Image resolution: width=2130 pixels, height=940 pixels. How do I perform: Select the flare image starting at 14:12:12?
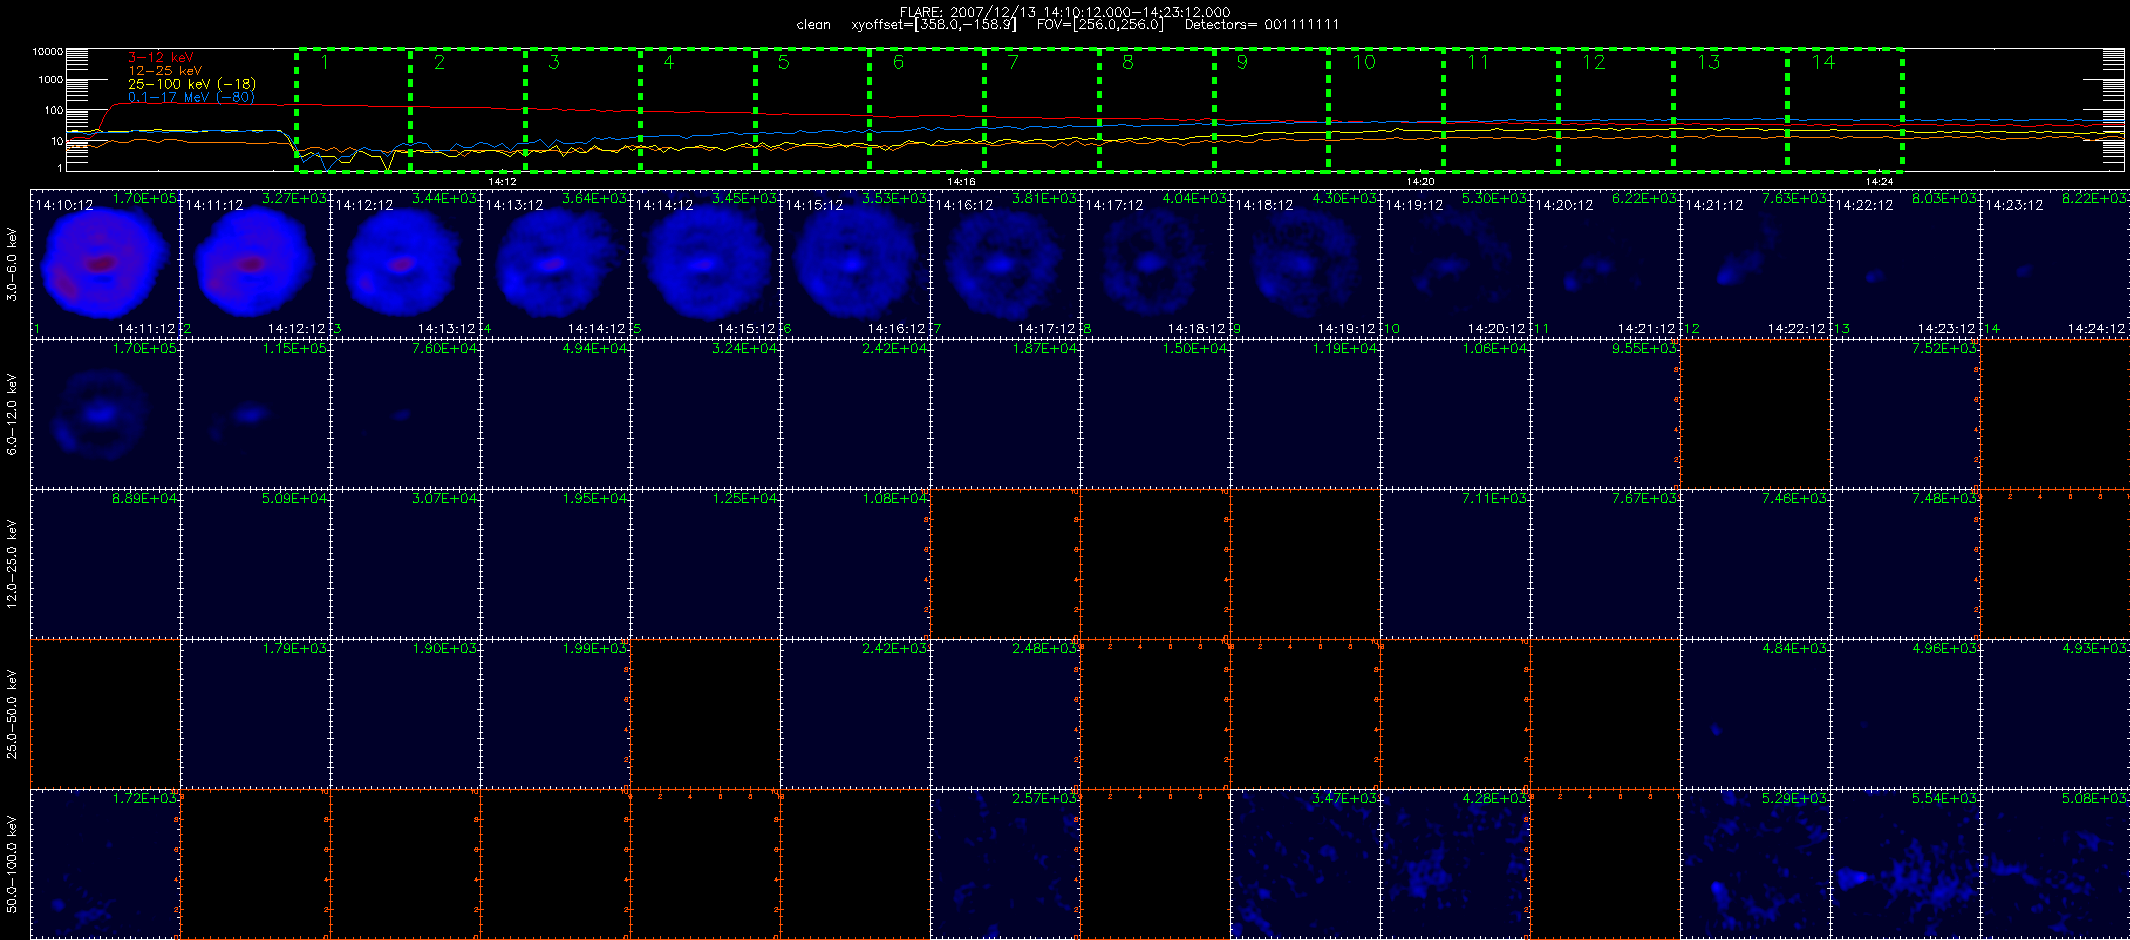pyautogui.click(x=405, y=264)
